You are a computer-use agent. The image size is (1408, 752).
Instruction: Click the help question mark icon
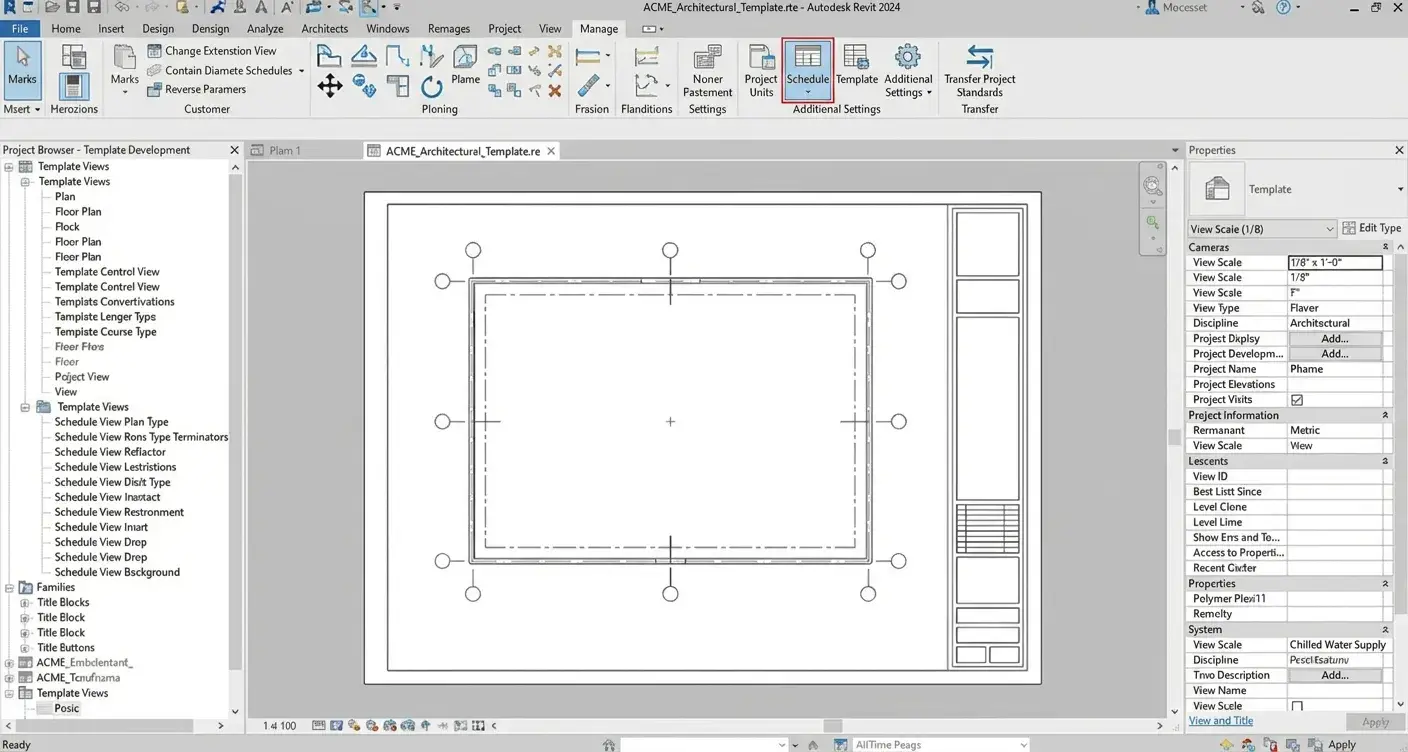click(x=1284, y=8)
